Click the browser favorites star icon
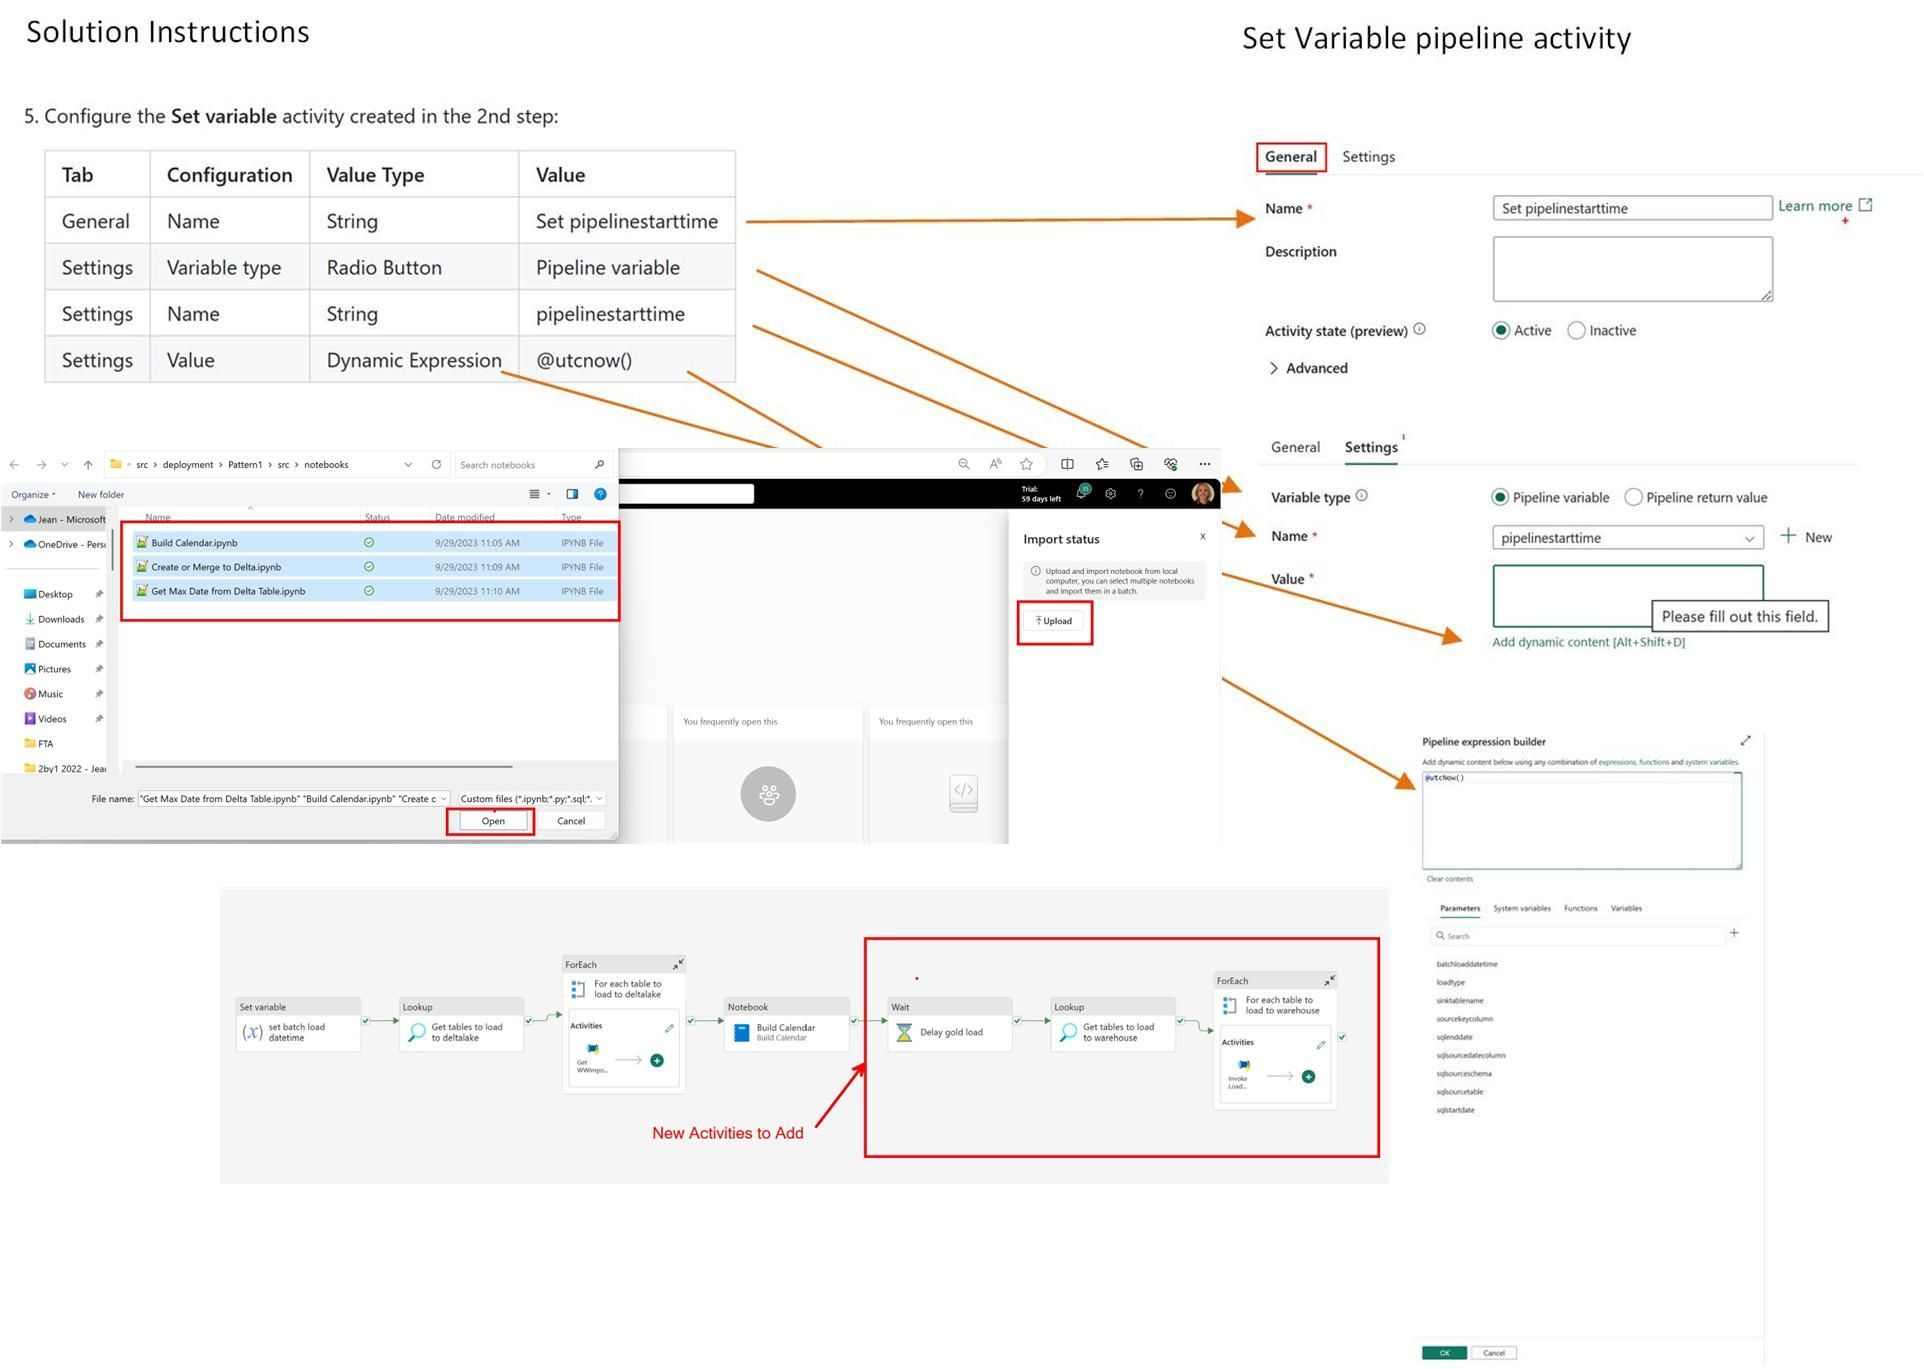Viewport: 1924px width, 1369px height. (x=1026, y=464)
